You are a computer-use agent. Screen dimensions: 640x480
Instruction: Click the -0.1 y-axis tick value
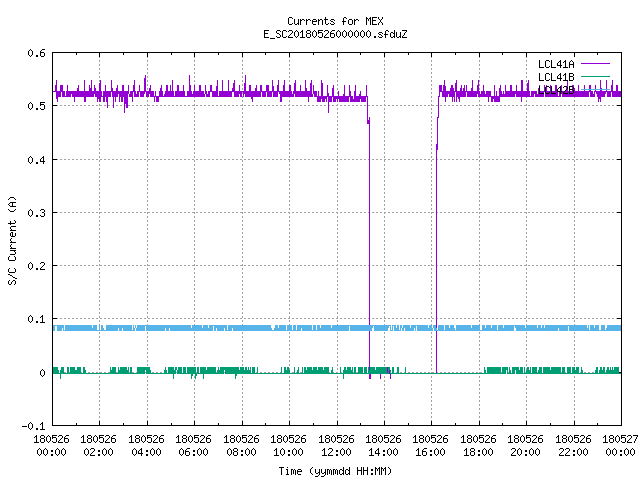click(33, 426)
